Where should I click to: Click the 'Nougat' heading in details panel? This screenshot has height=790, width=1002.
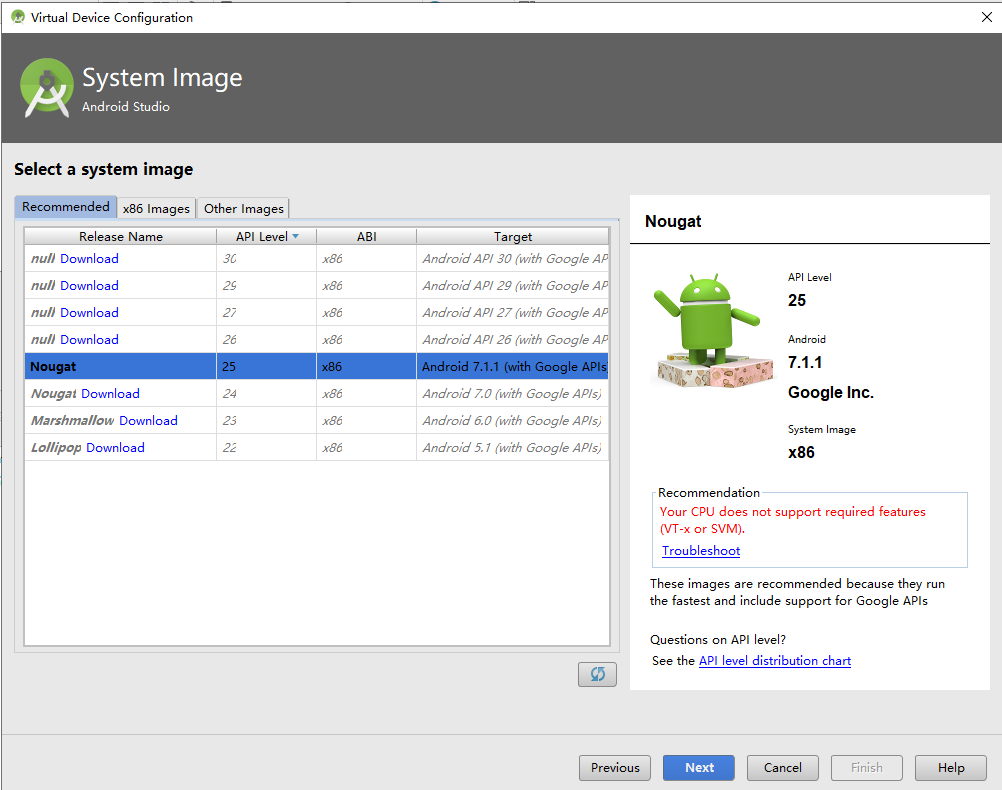673,221
